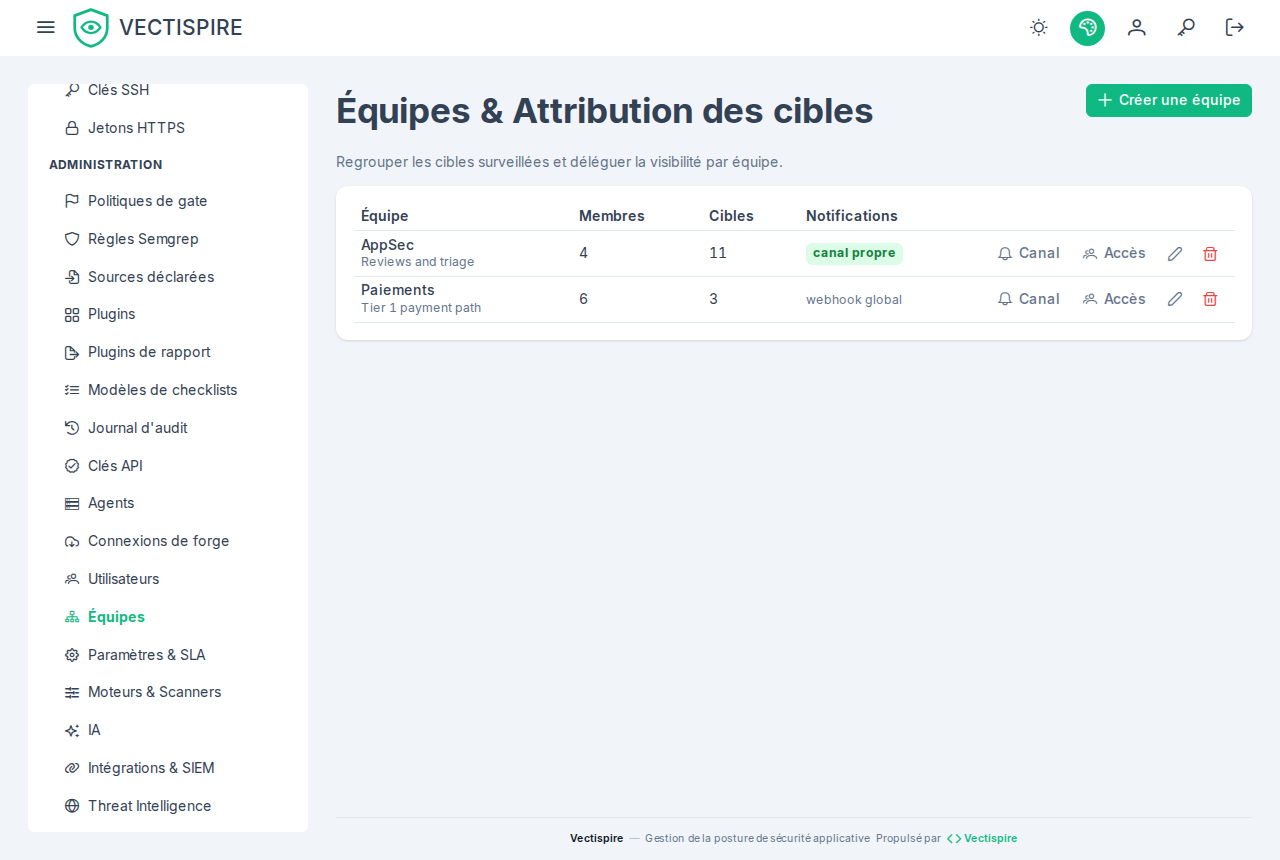Open Canal settings for AppSec
Screen dimensions: 1280x860
point(1029,253)
